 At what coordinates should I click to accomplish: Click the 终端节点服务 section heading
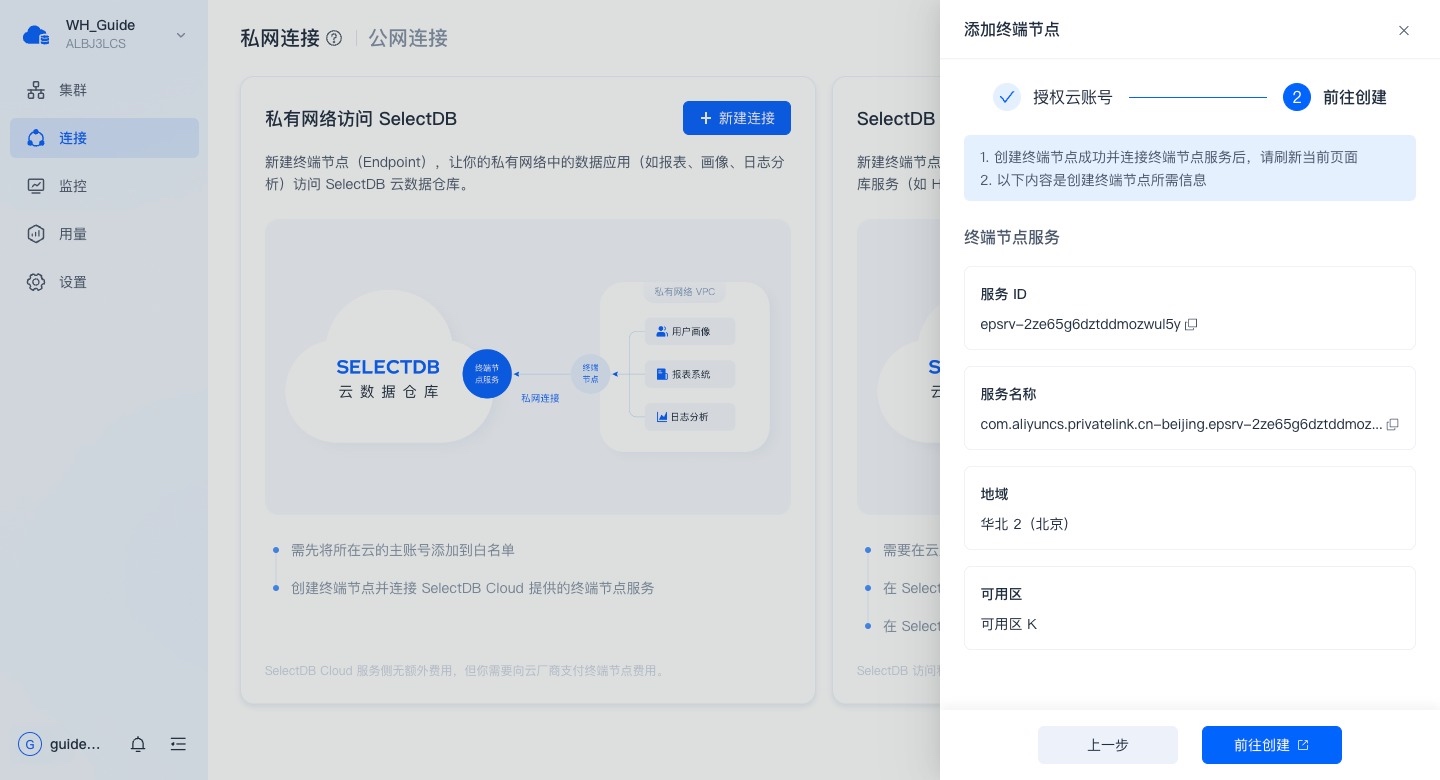1012,237
